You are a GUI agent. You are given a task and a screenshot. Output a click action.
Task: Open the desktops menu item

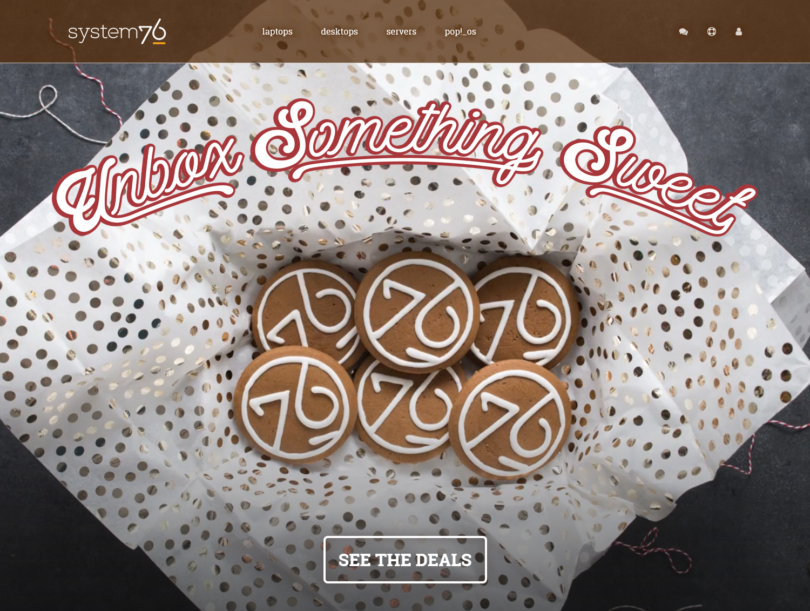click(339, 32)
